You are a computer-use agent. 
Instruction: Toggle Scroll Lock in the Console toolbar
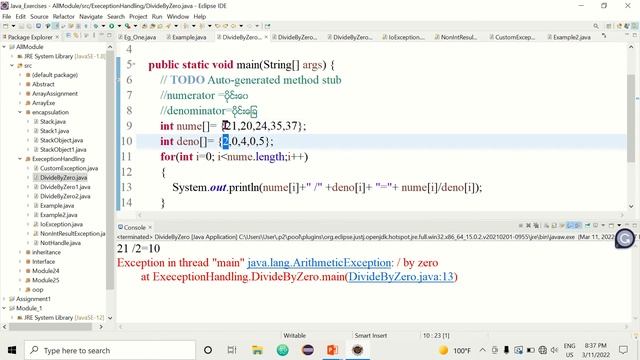tap(554, 226)
